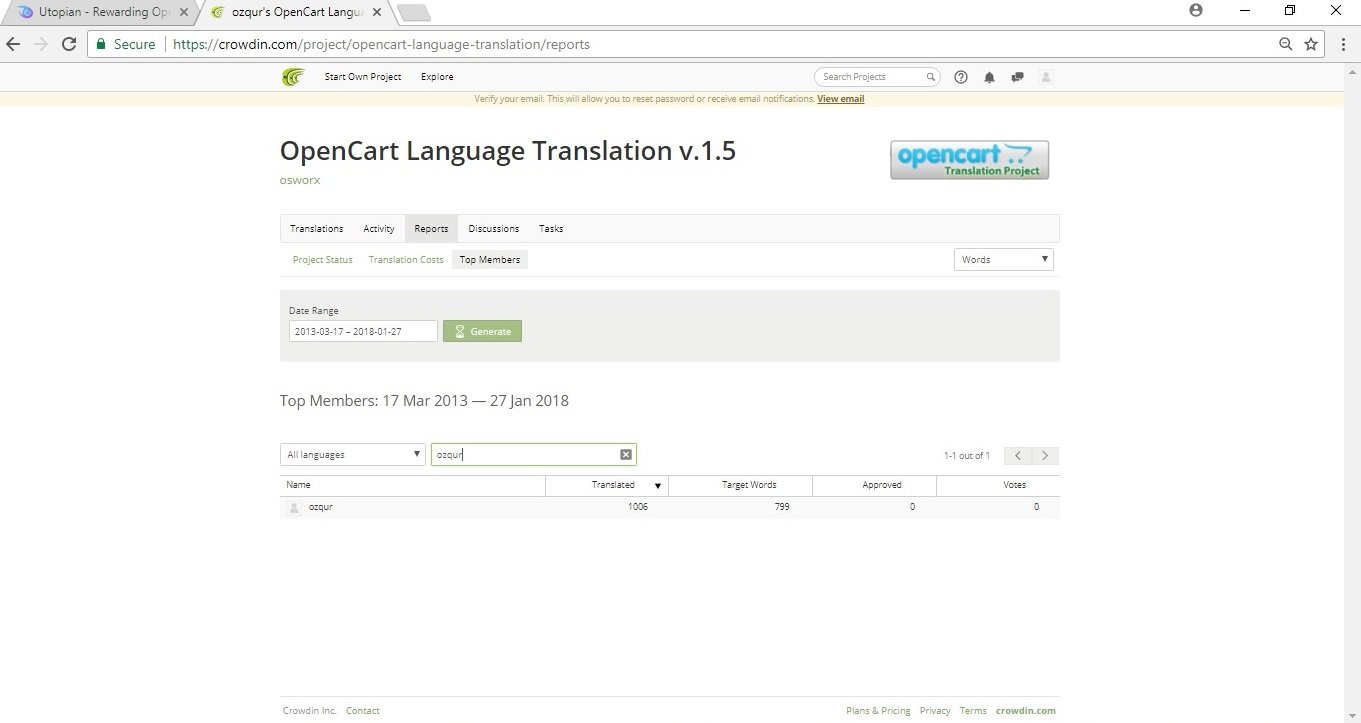Go to next page of members

1045,456
